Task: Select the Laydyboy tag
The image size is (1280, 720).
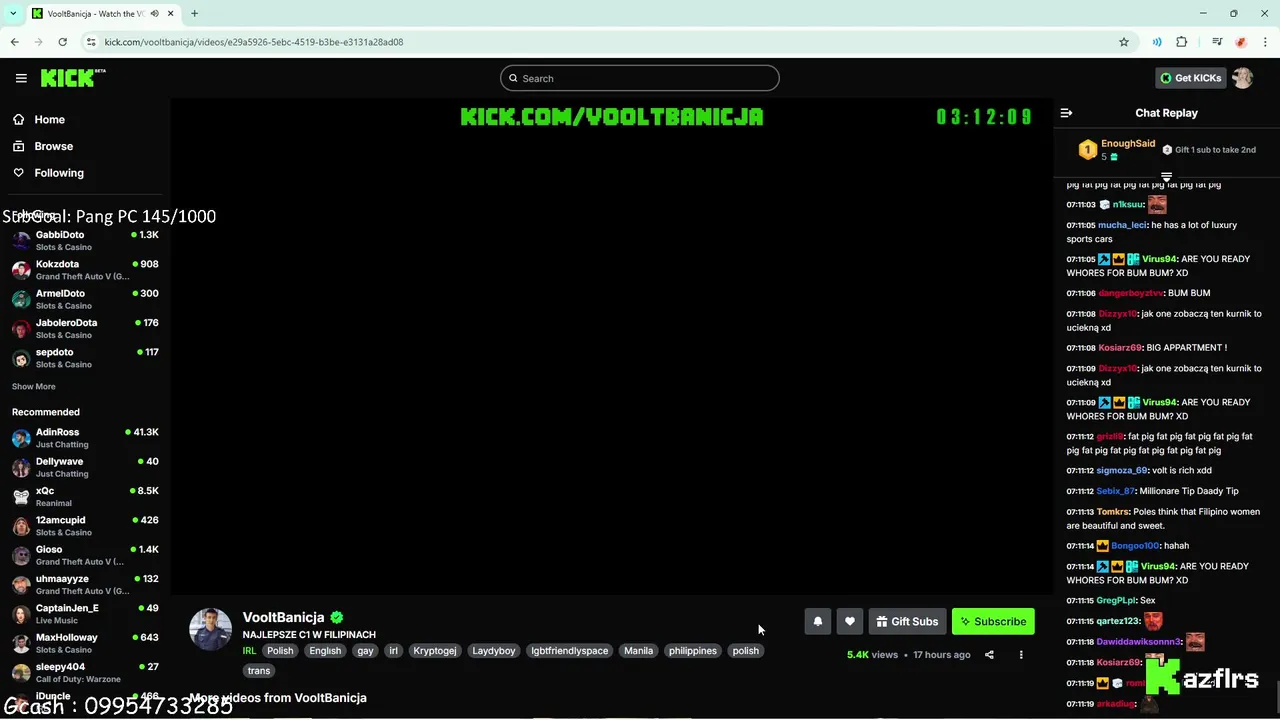Action: (494, 651)
